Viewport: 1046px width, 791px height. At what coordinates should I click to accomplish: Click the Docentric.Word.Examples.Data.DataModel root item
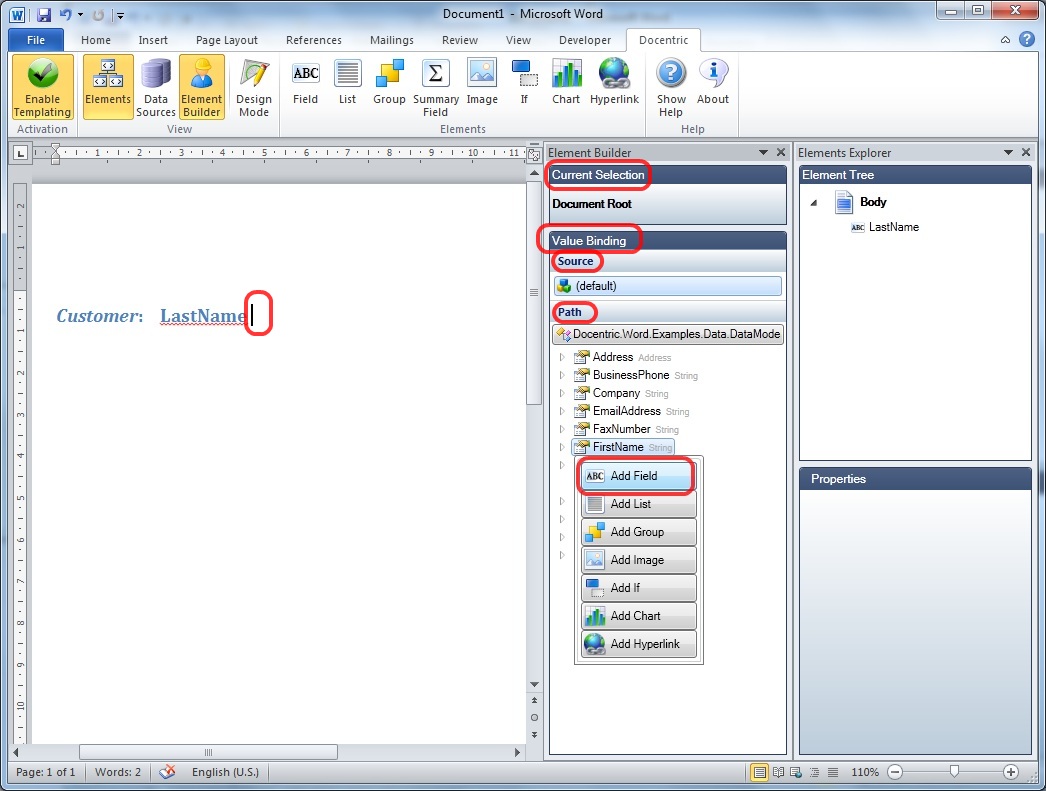668,334
